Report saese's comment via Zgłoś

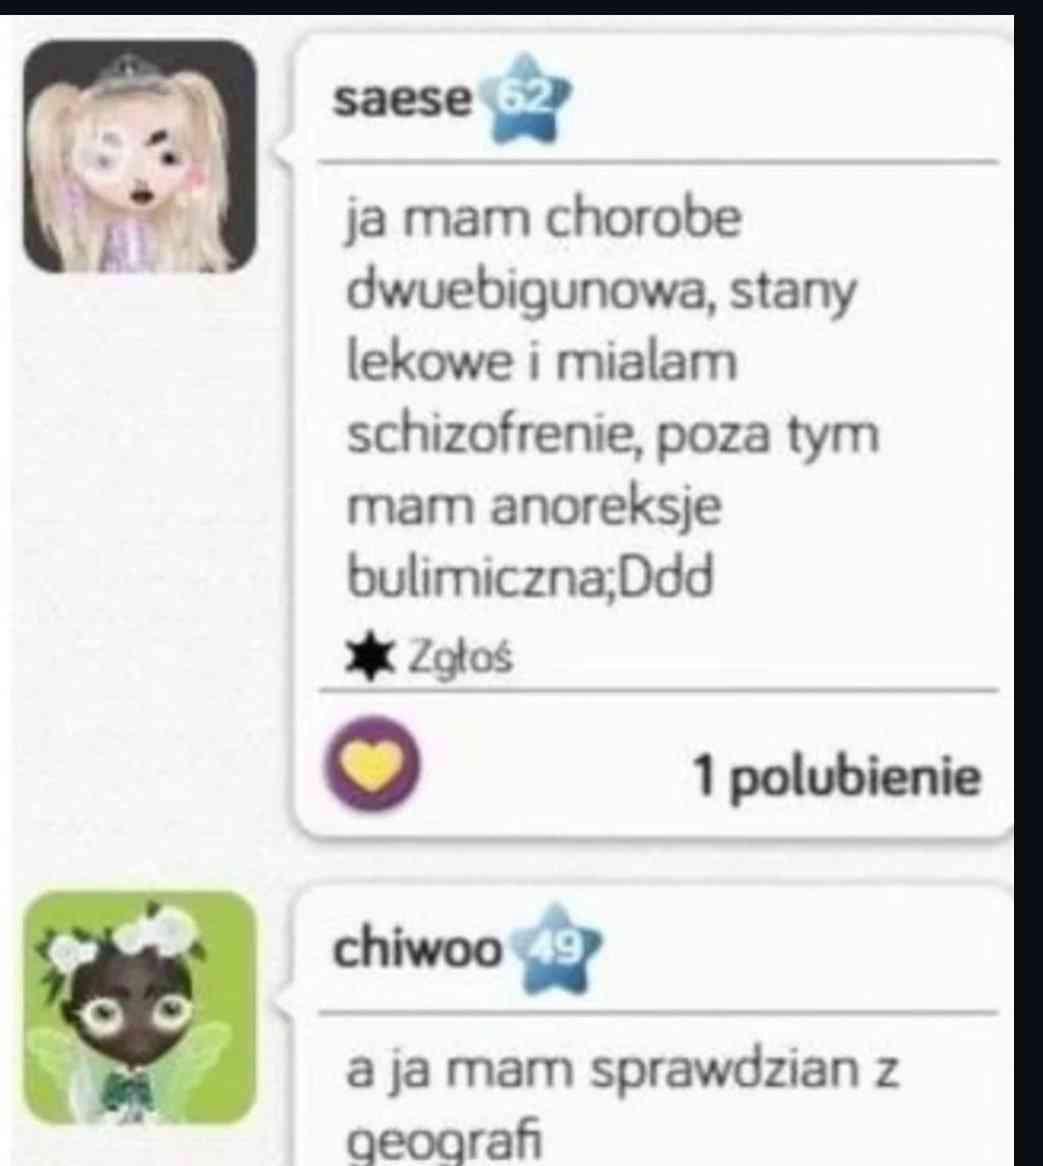[459, 657]
